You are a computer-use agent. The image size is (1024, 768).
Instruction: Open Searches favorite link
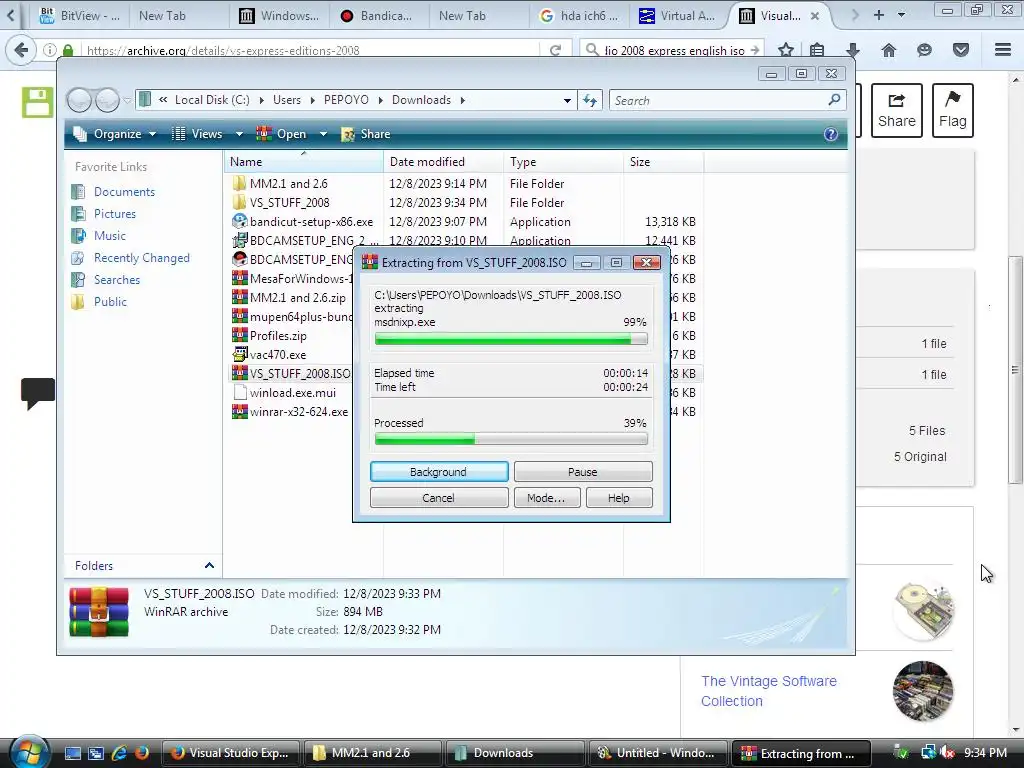pyautogui.click(x=117, y=280)
